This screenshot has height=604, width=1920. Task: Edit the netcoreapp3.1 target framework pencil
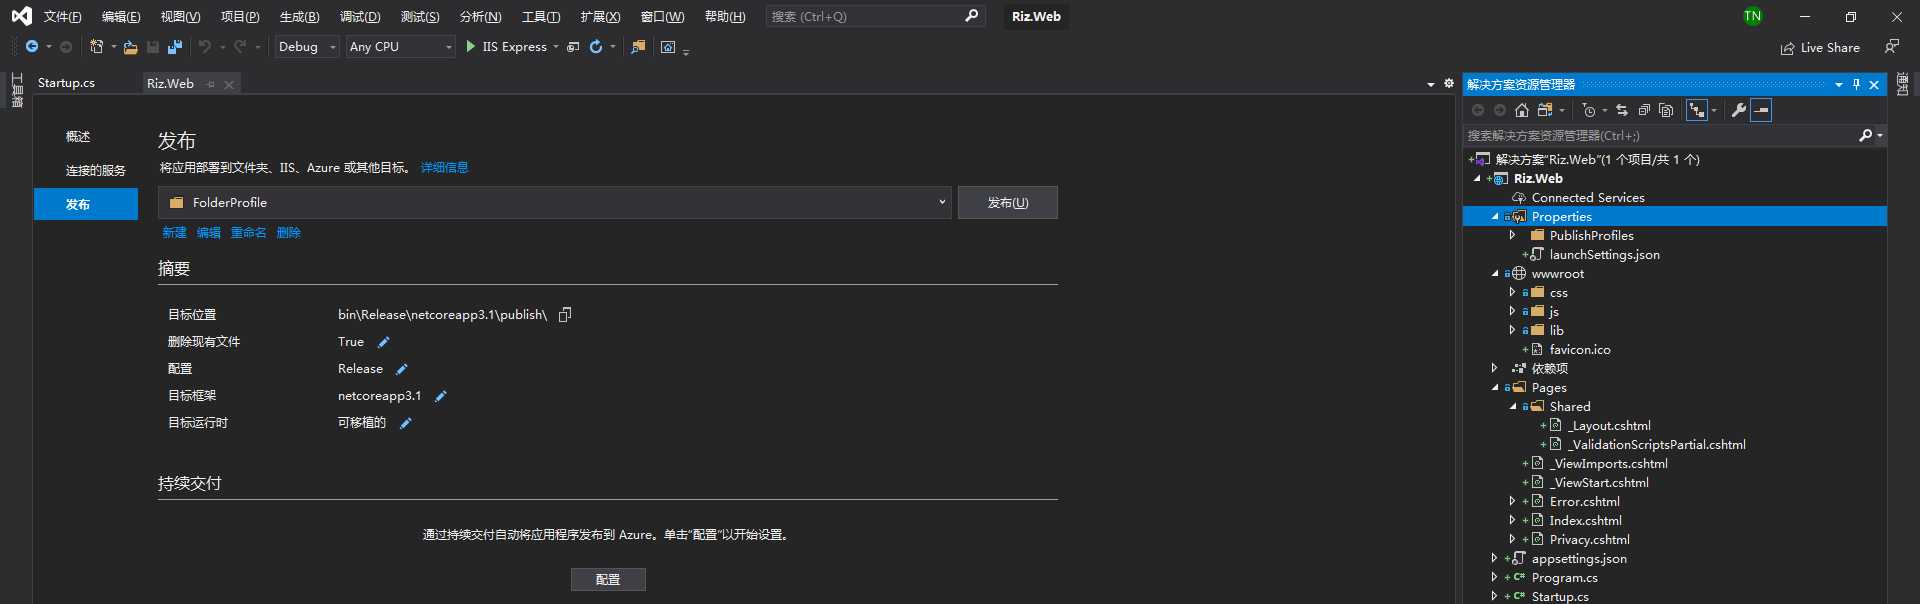point(441,396)
